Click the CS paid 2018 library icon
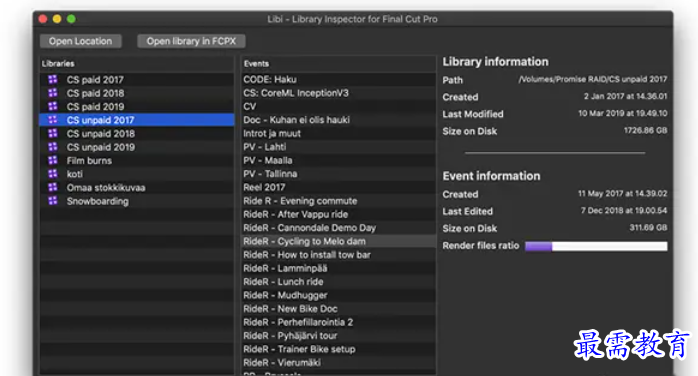 click(x=53, y=93)
